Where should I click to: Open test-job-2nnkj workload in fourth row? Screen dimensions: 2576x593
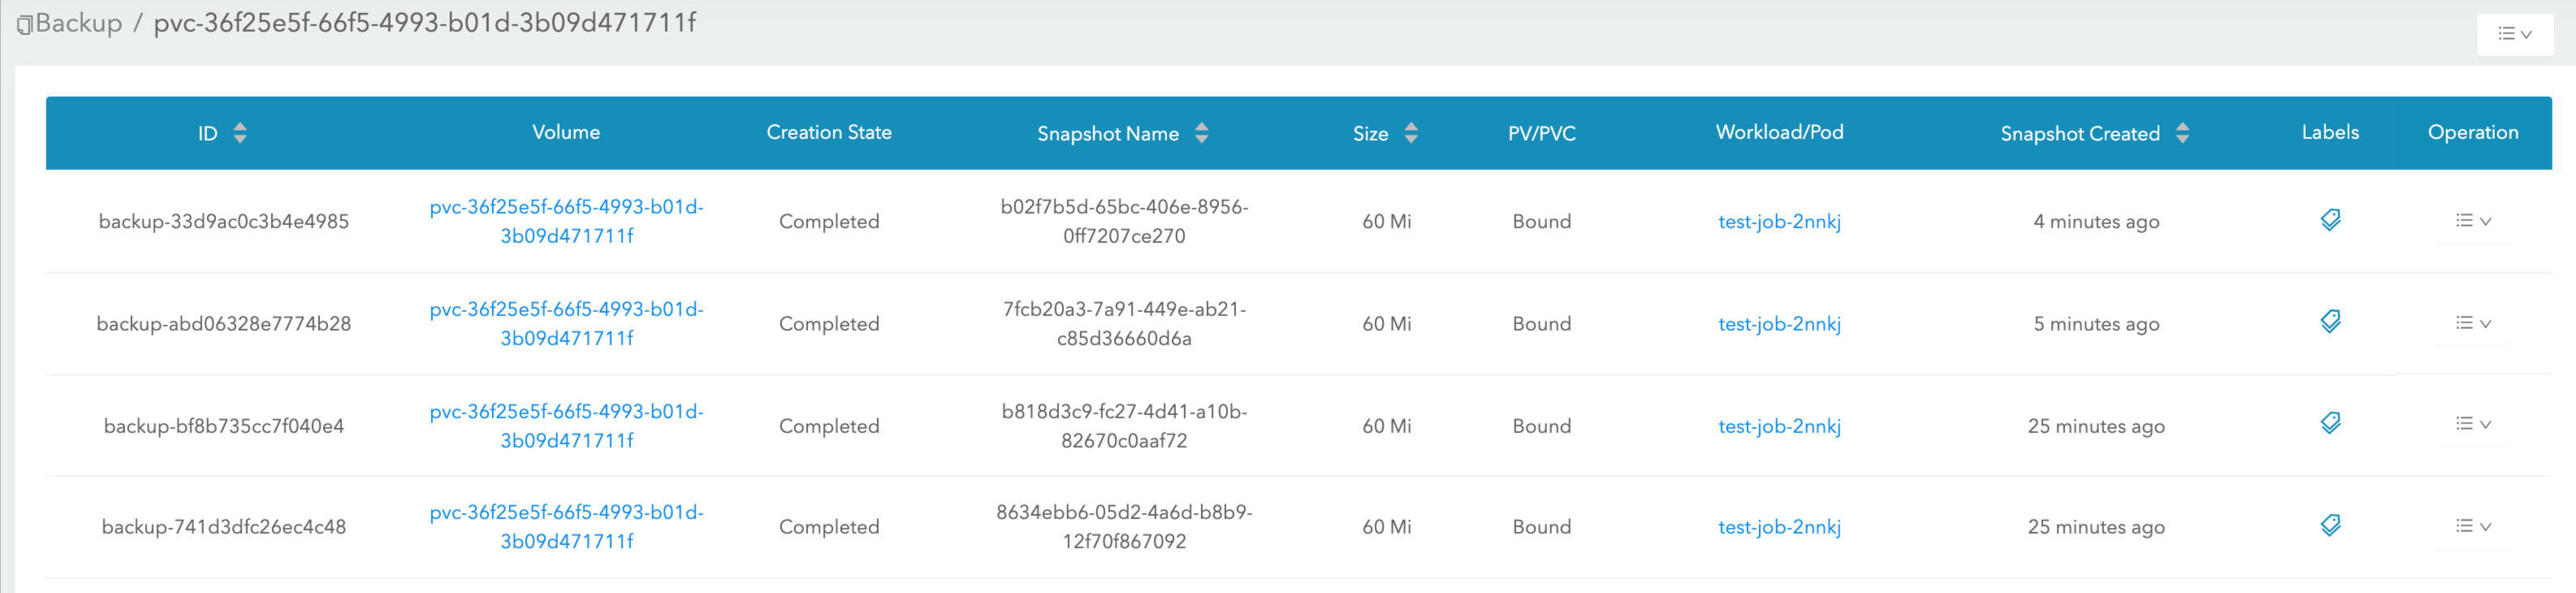1779,526
